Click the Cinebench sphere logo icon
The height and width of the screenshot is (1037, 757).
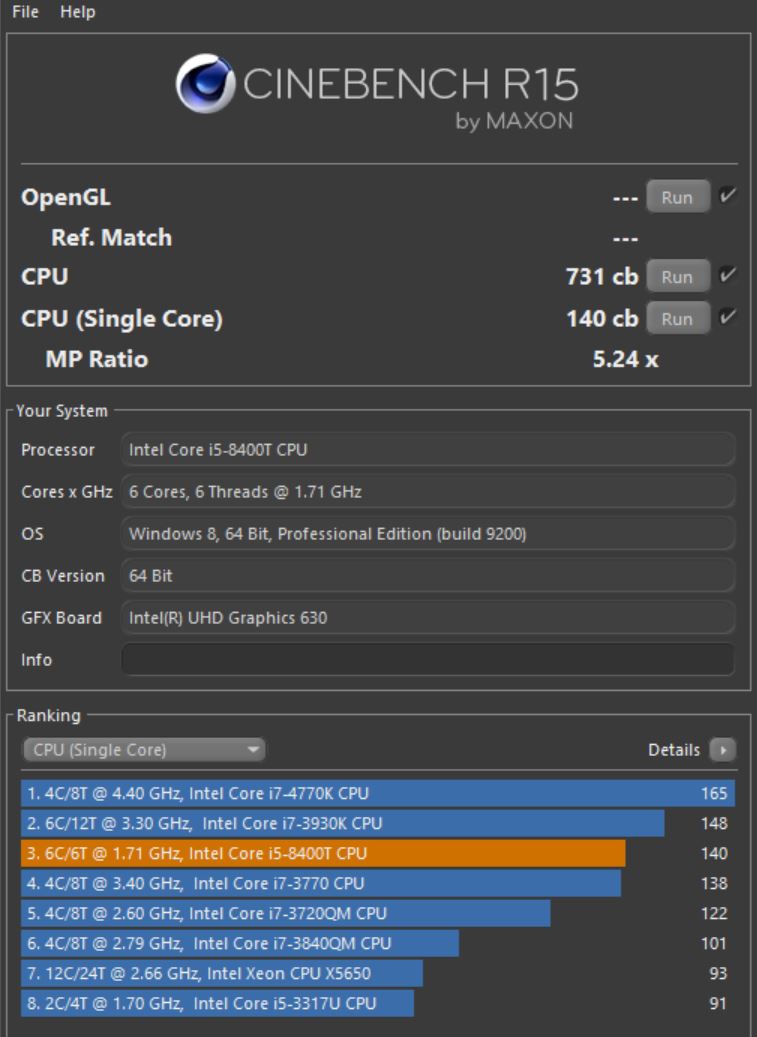pyautogui.click(x=206, y=83)
